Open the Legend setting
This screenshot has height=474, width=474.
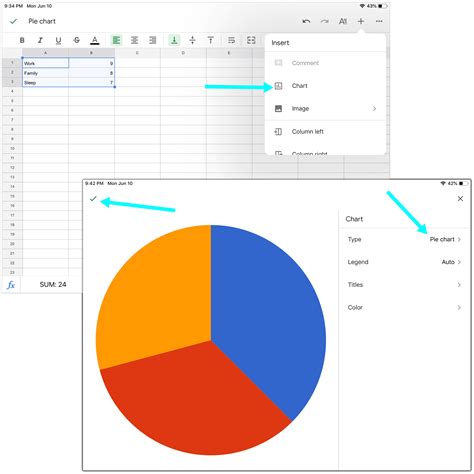click(404, 262)
